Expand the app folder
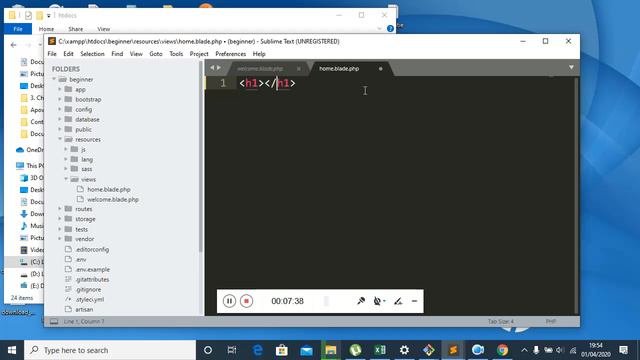Viewport: 640px width, 360px height. coord(60,89)
